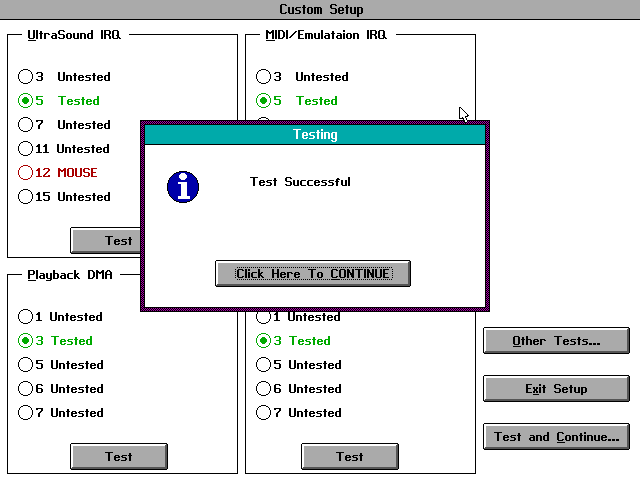Click the MIDI/Emulataion IRQ group label
This screenshot has height=480, width=640.
(326, 35)
